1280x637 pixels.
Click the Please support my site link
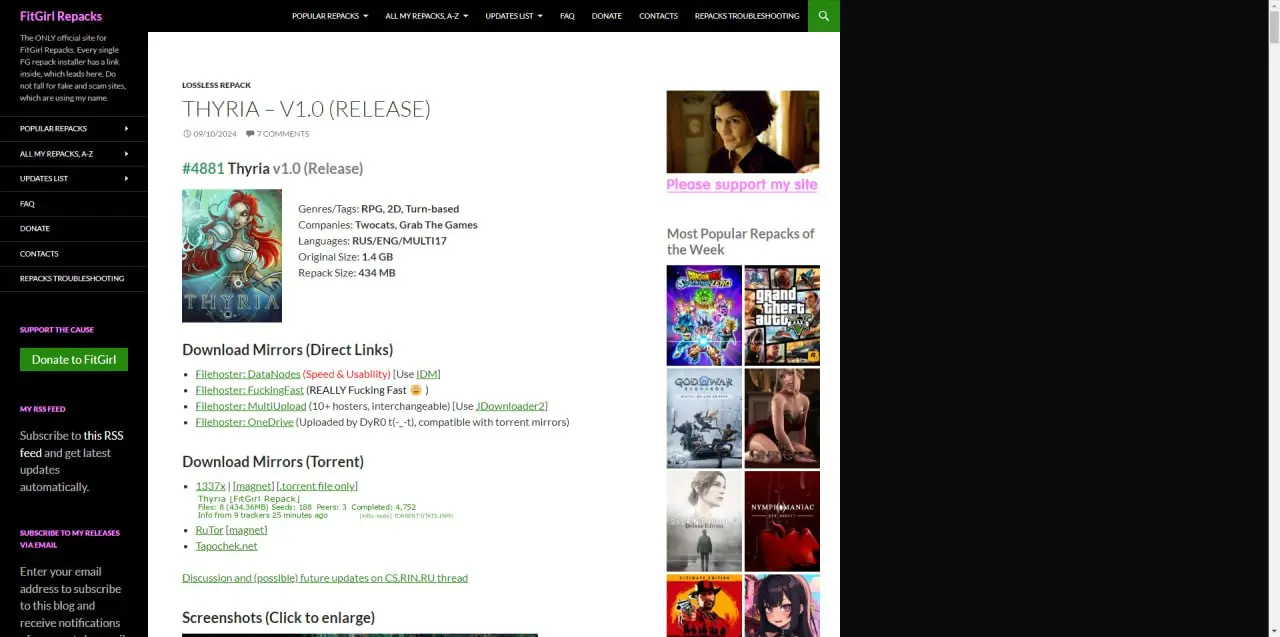[x=742, y=185]
